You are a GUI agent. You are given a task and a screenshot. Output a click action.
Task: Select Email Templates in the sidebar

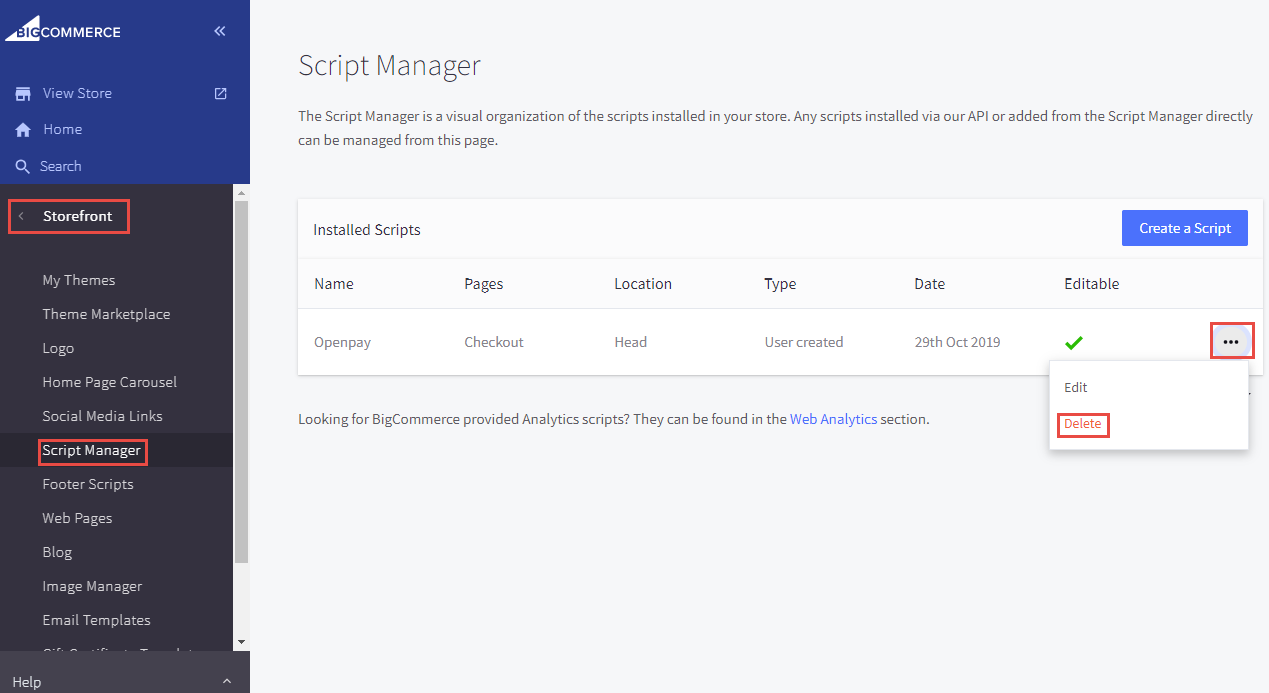click(96, 619)
